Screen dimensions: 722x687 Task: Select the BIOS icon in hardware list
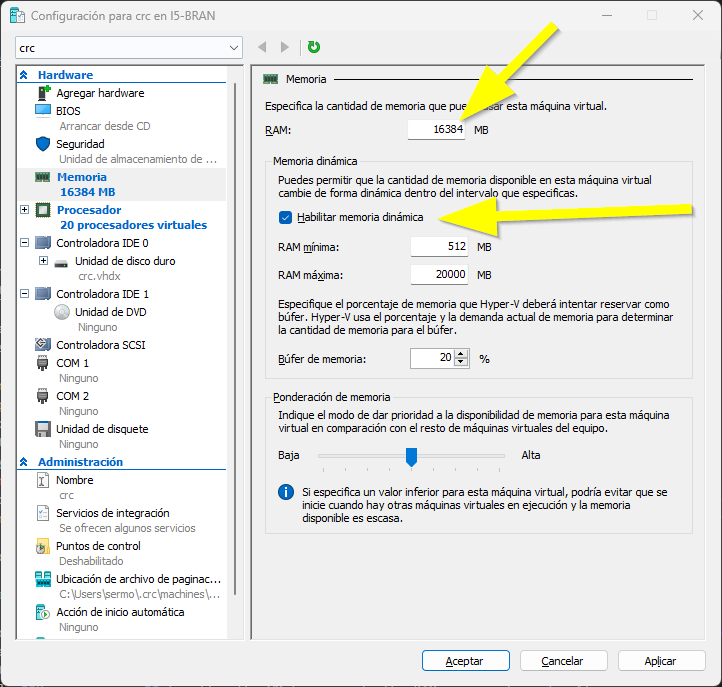coord(43,111)
